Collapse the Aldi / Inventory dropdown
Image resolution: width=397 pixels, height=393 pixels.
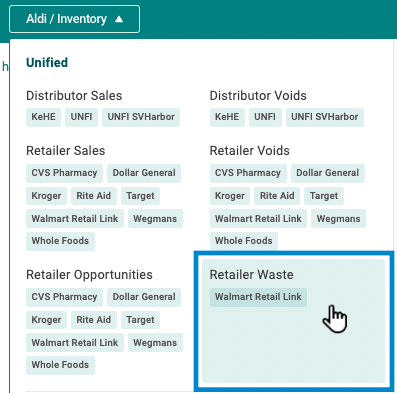(x=74, y=19)
